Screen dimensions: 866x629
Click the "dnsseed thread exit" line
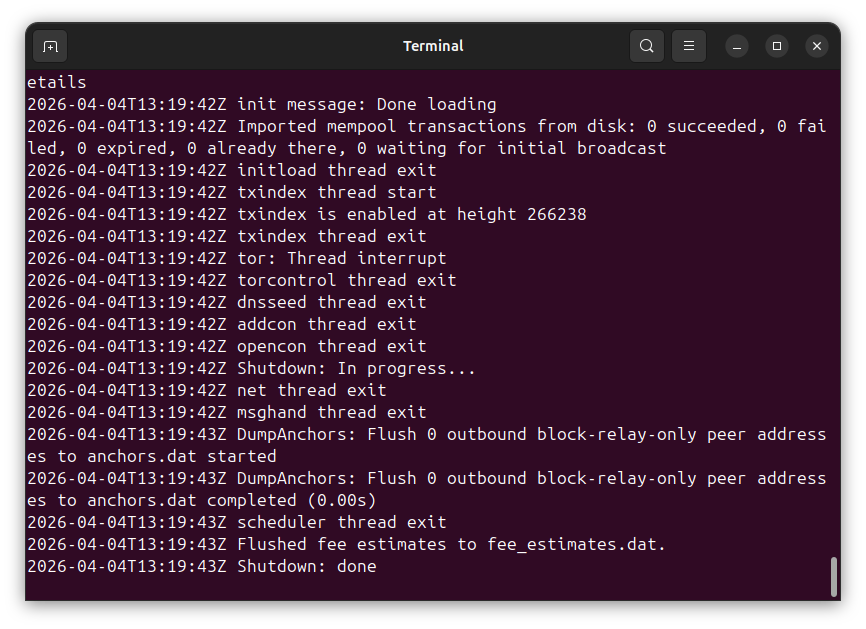(x=331, y=302)
